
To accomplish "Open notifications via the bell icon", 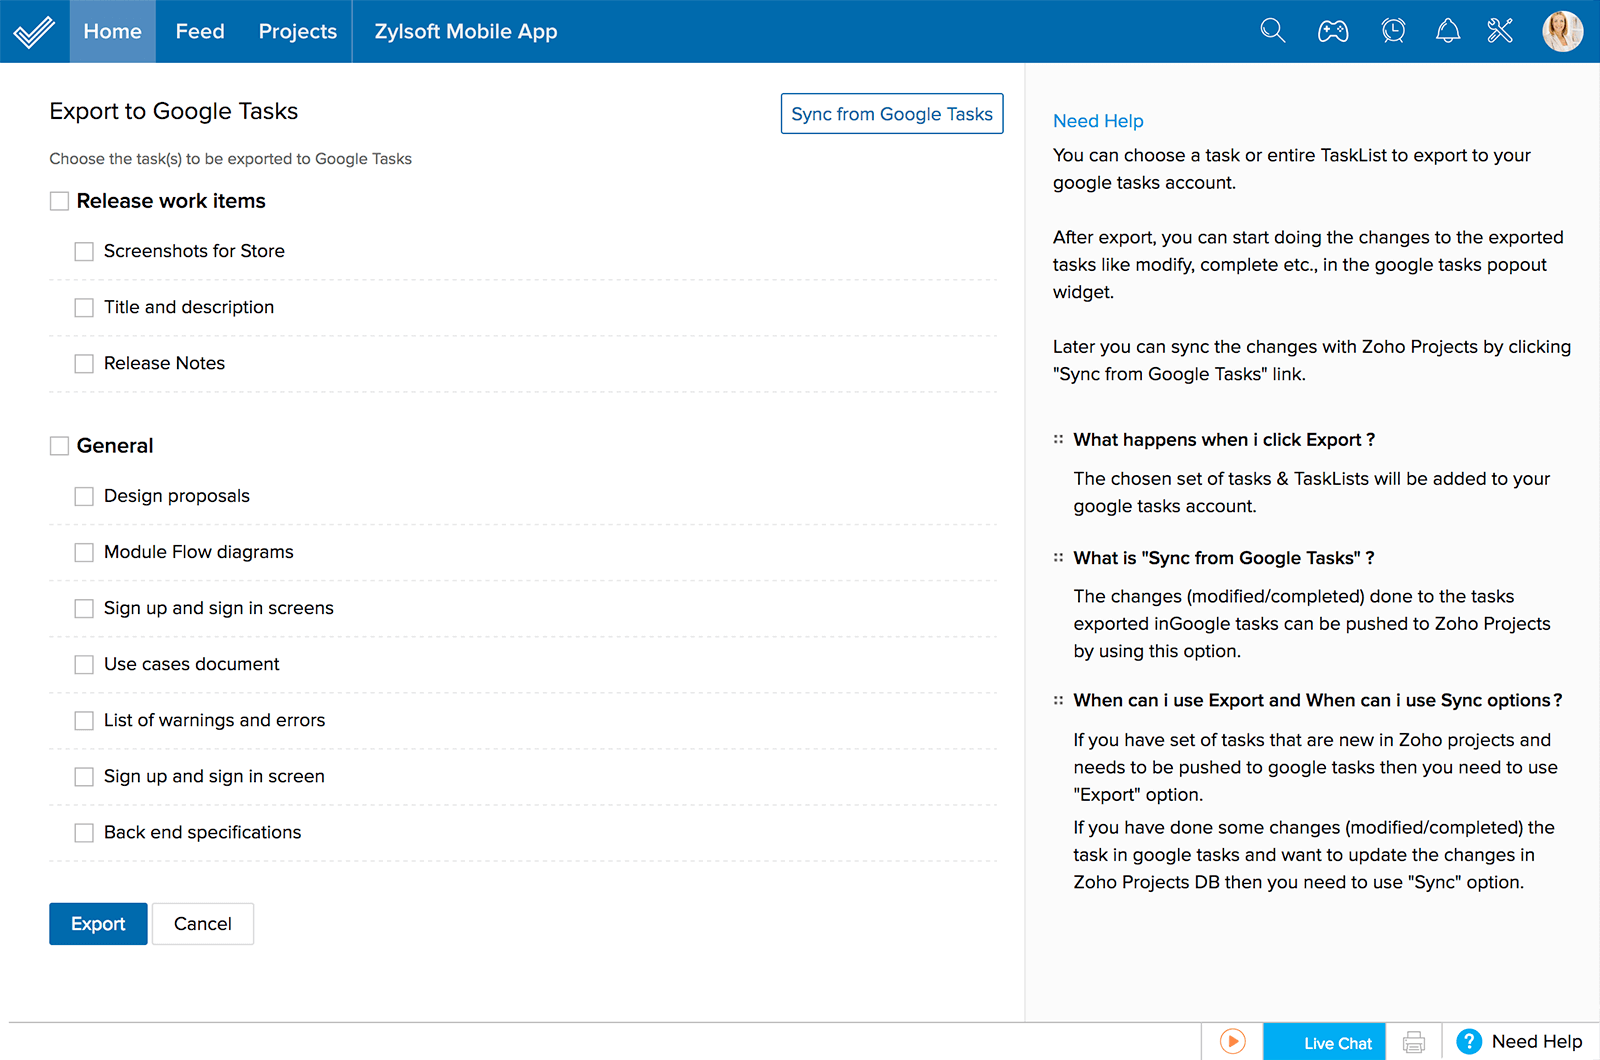I will [1448, 31].
